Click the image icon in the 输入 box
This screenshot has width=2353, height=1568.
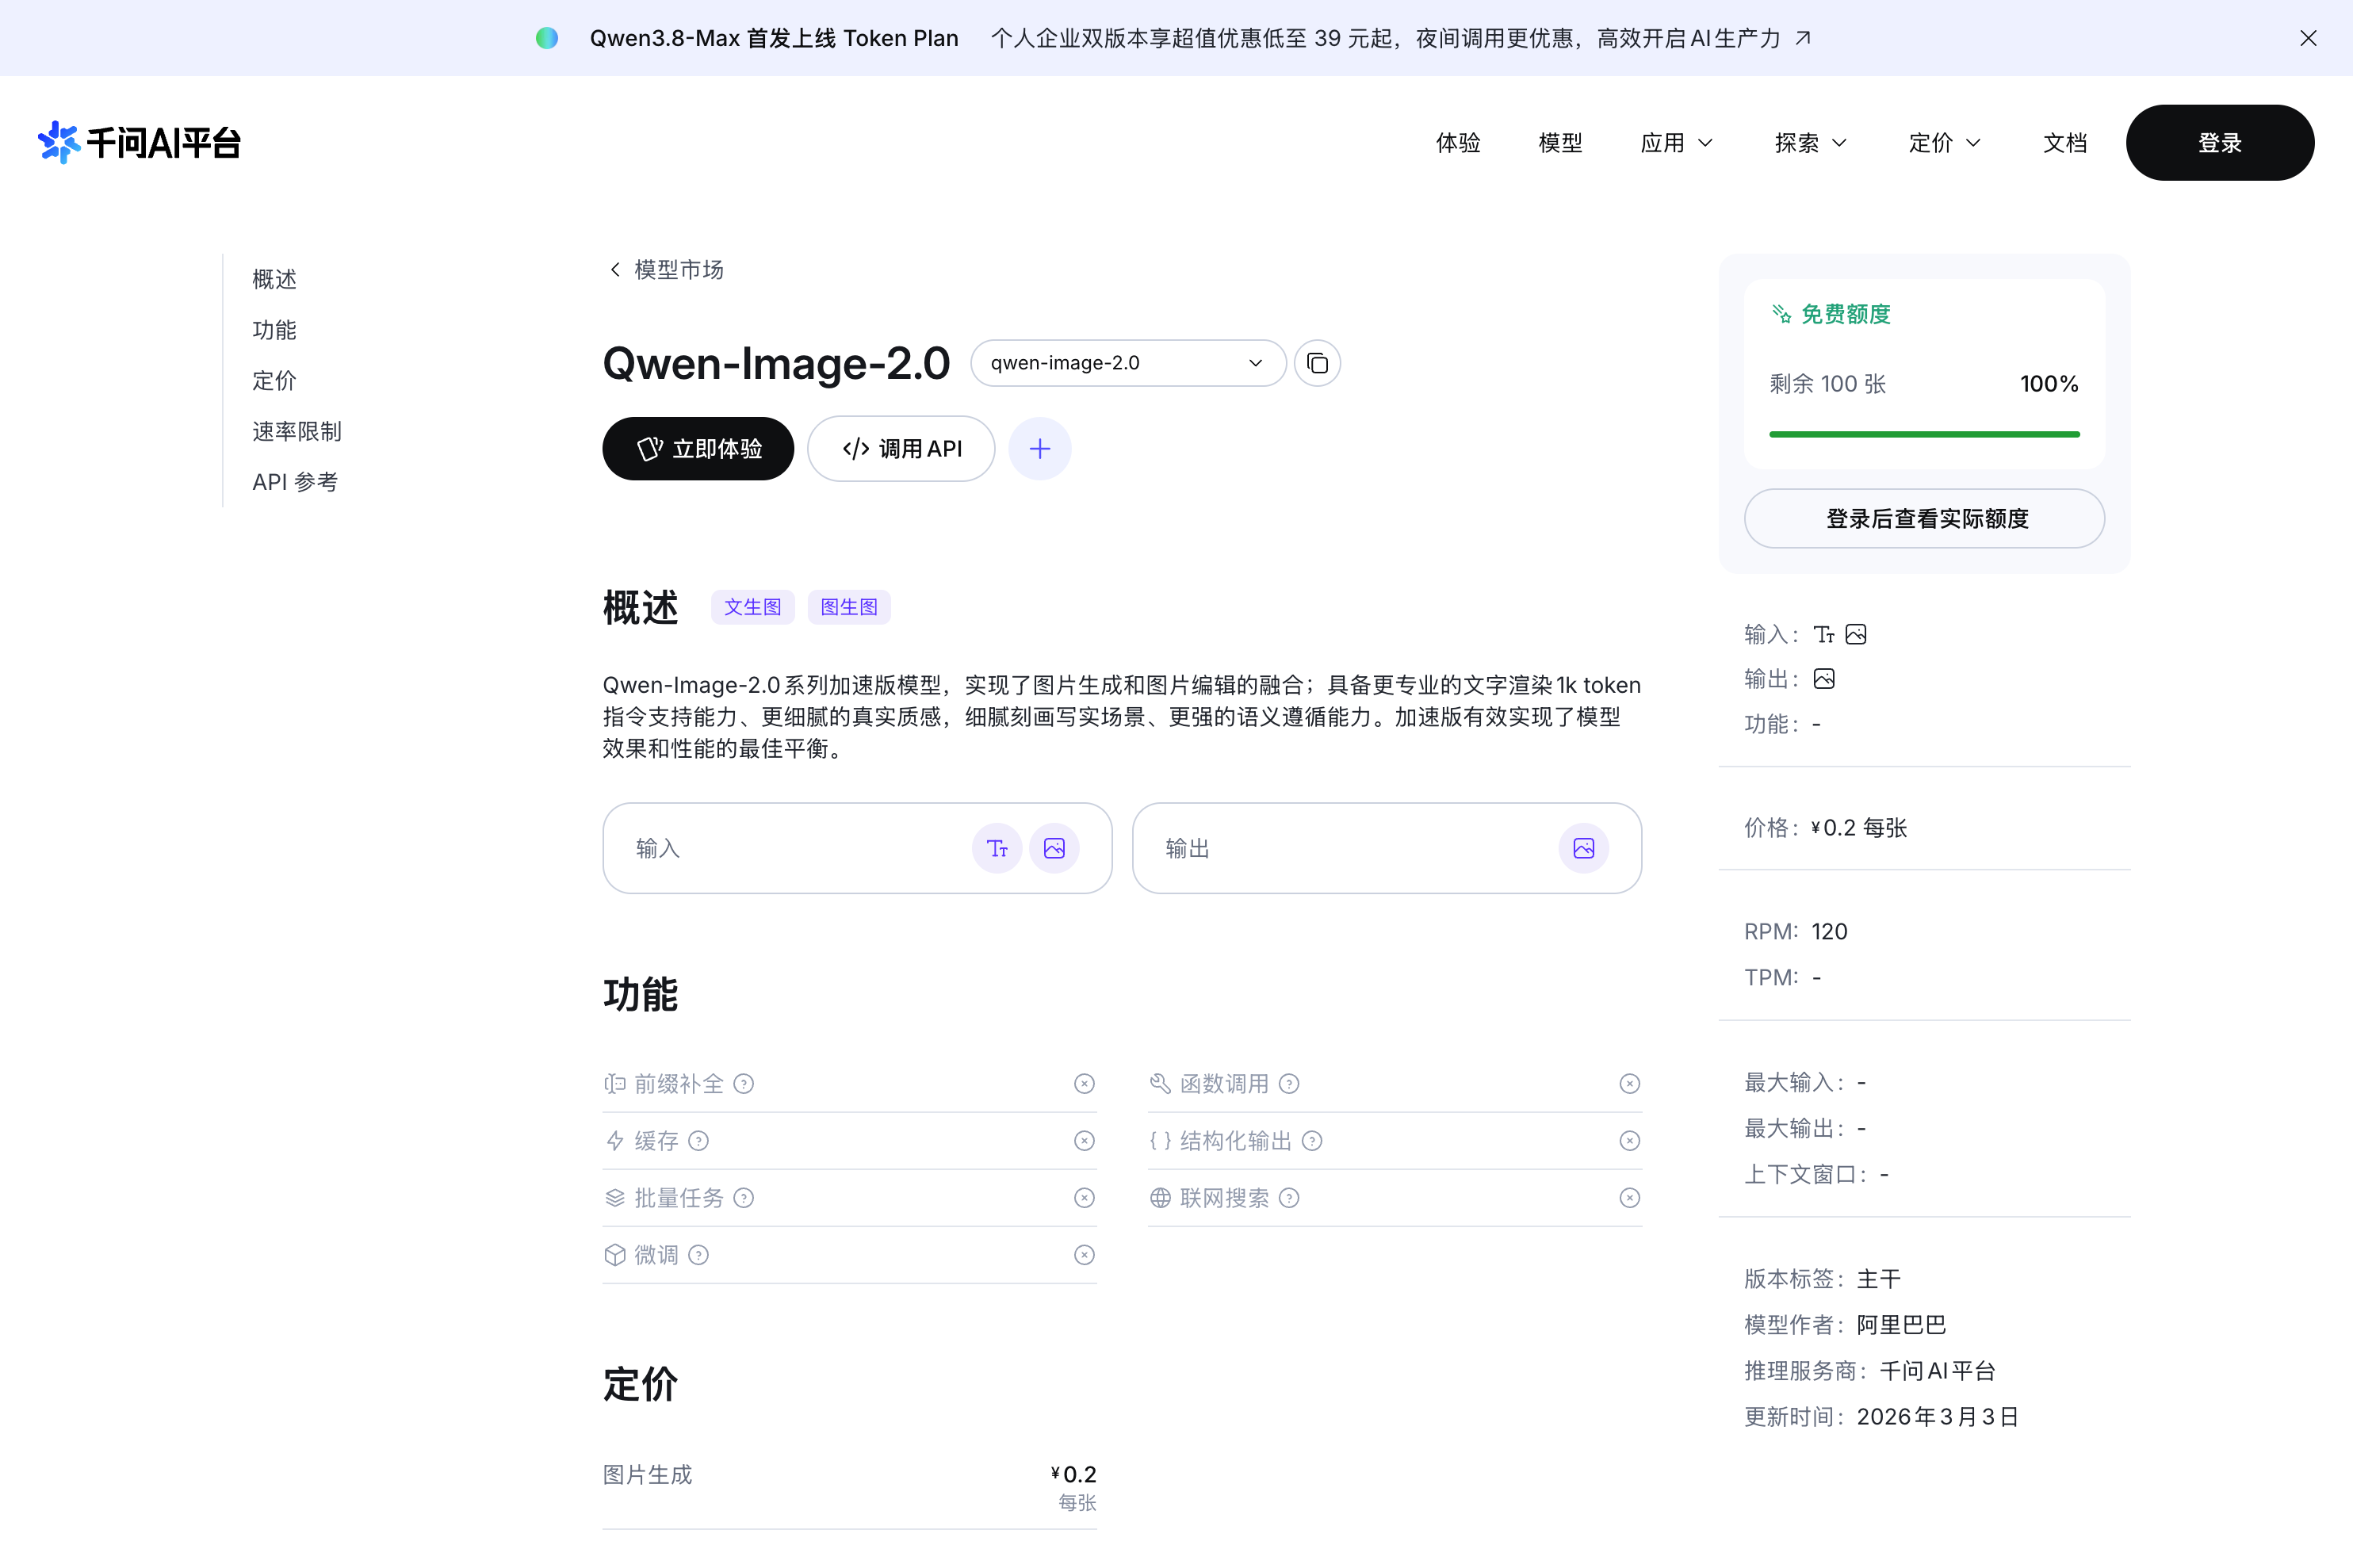pos(1054,849)
